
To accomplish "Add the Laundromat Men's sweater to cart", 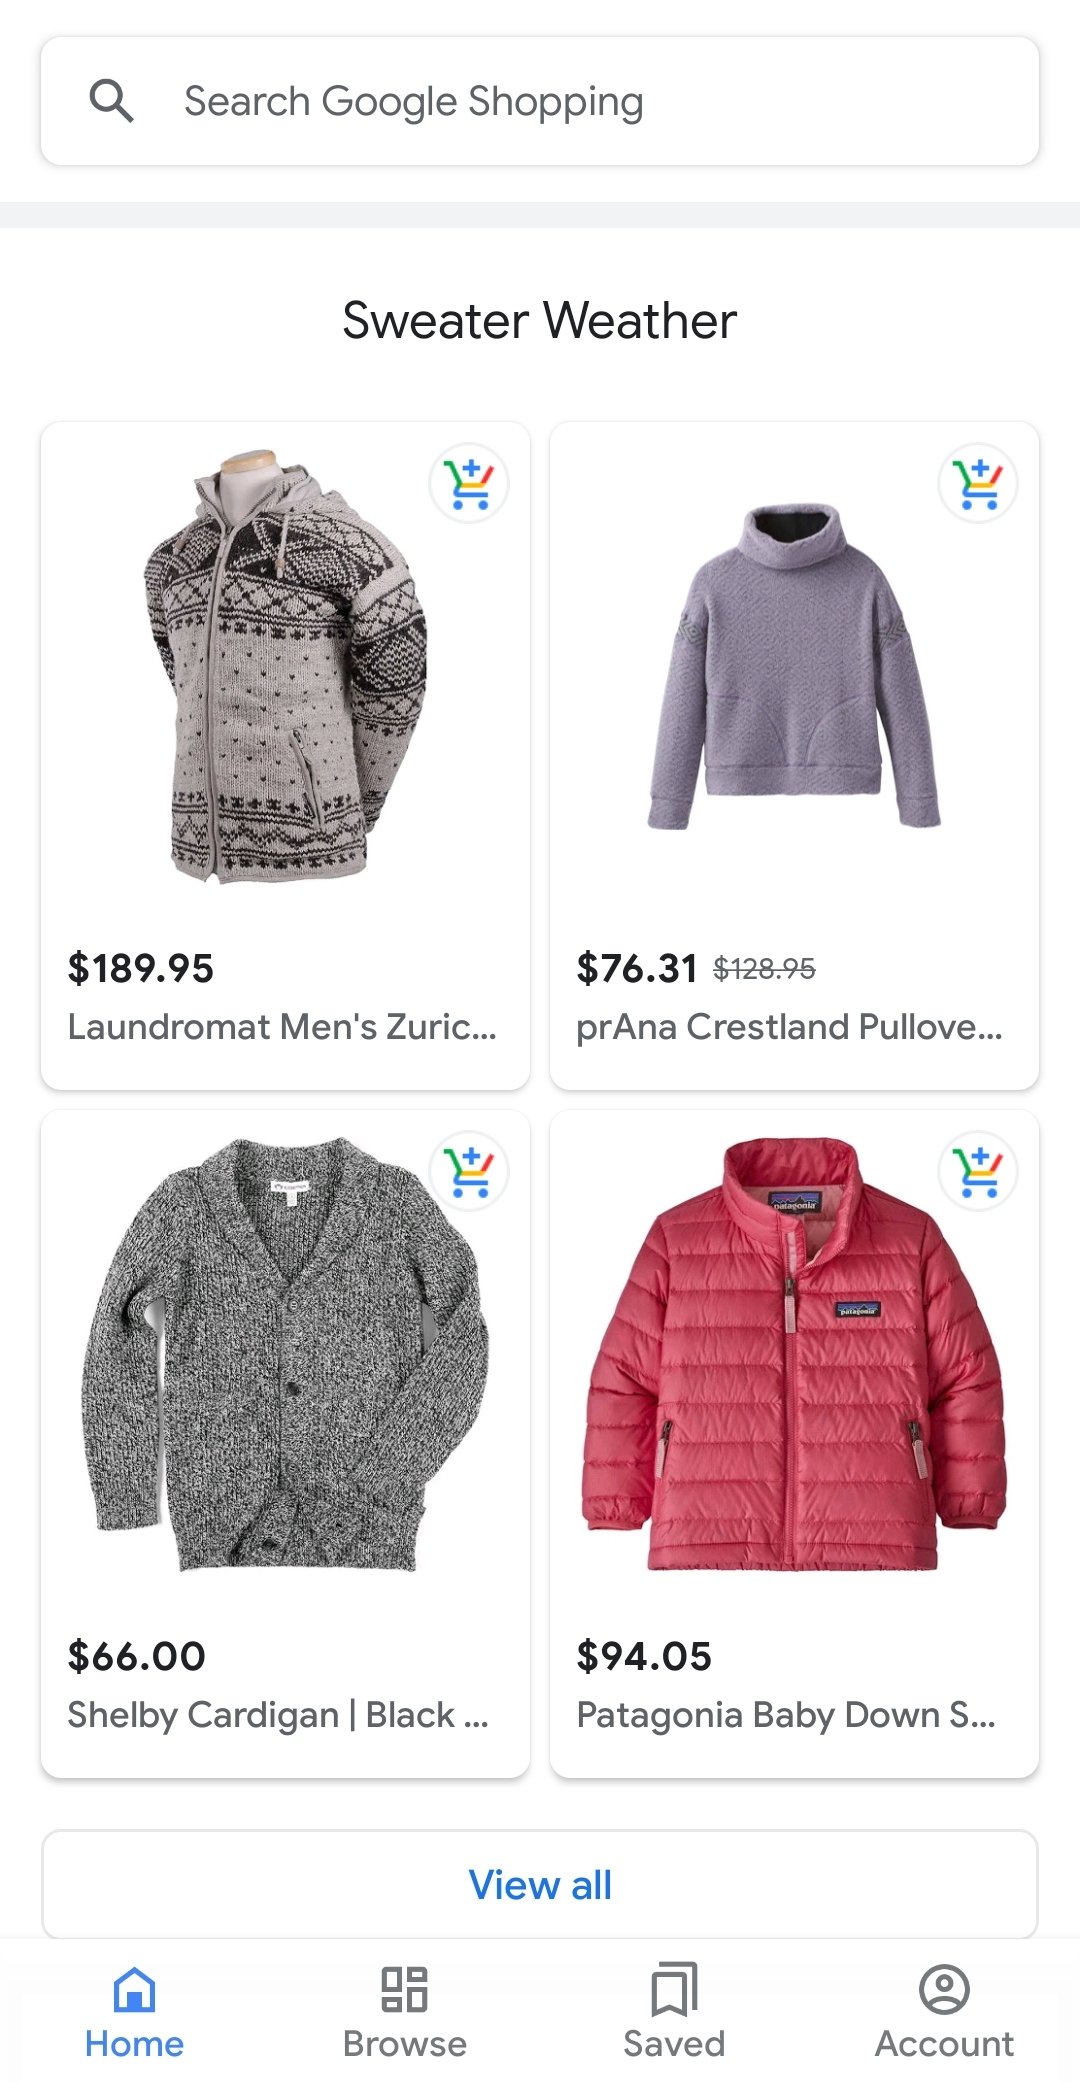I will (469, 483).
